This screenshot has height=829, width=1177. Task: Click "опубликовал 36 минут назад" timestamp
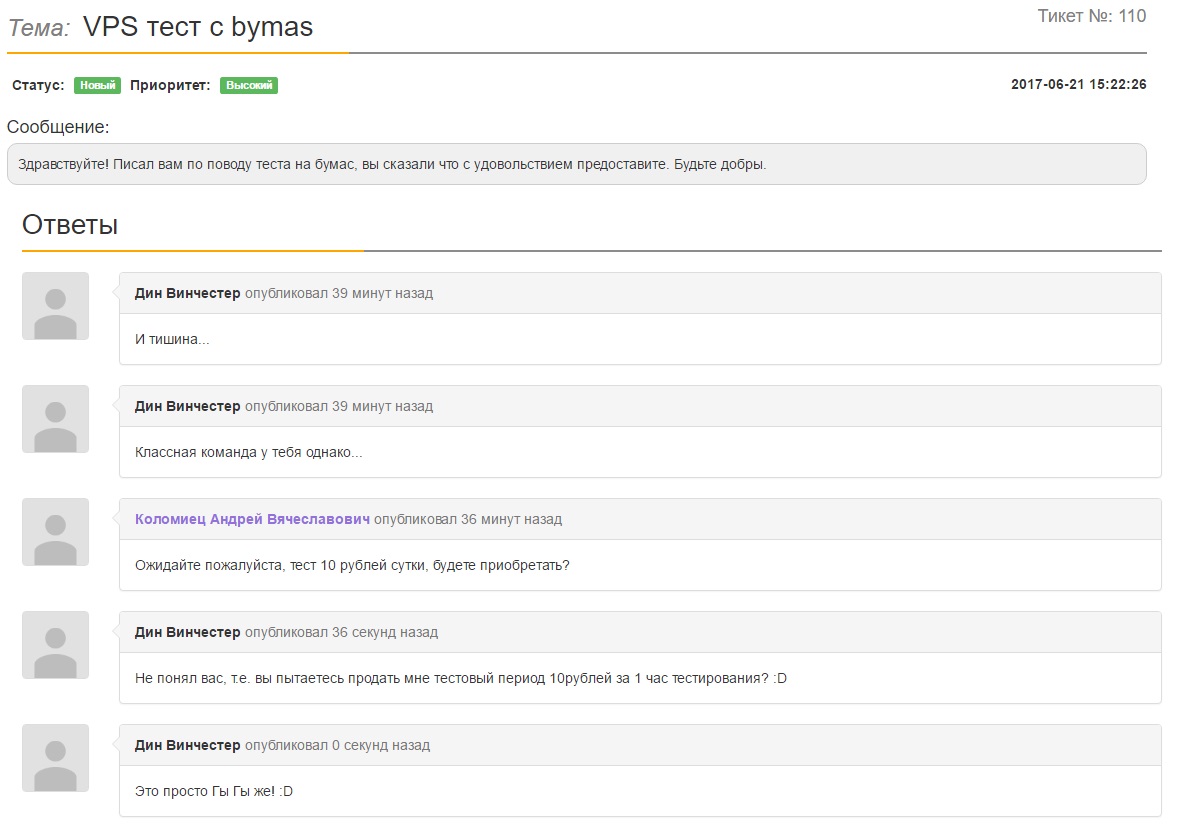pyautogui.click(x=468, y=519)
